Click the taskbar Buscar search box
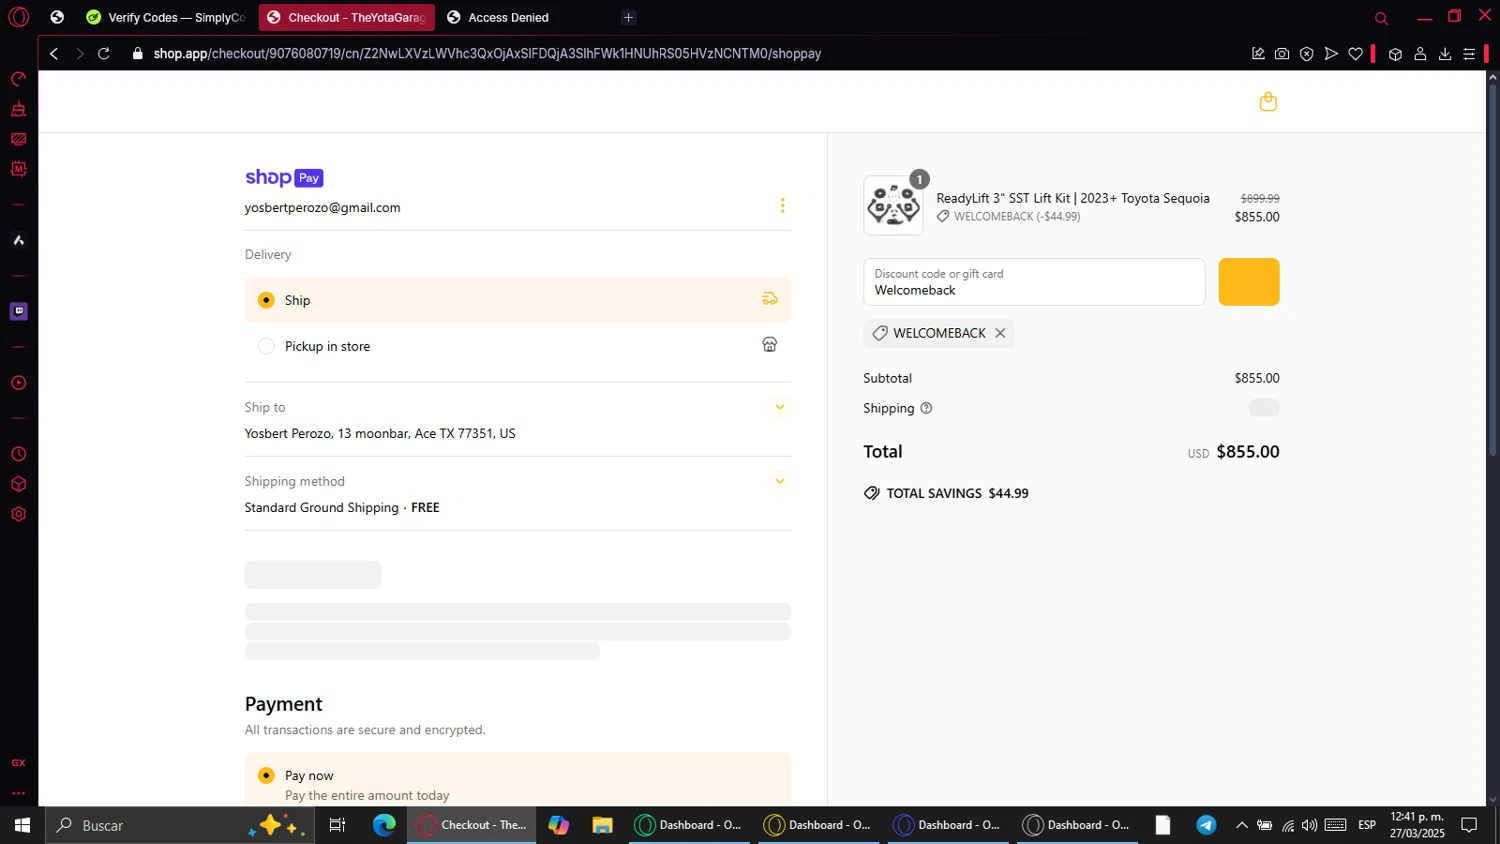 click(x=180, y=825)
